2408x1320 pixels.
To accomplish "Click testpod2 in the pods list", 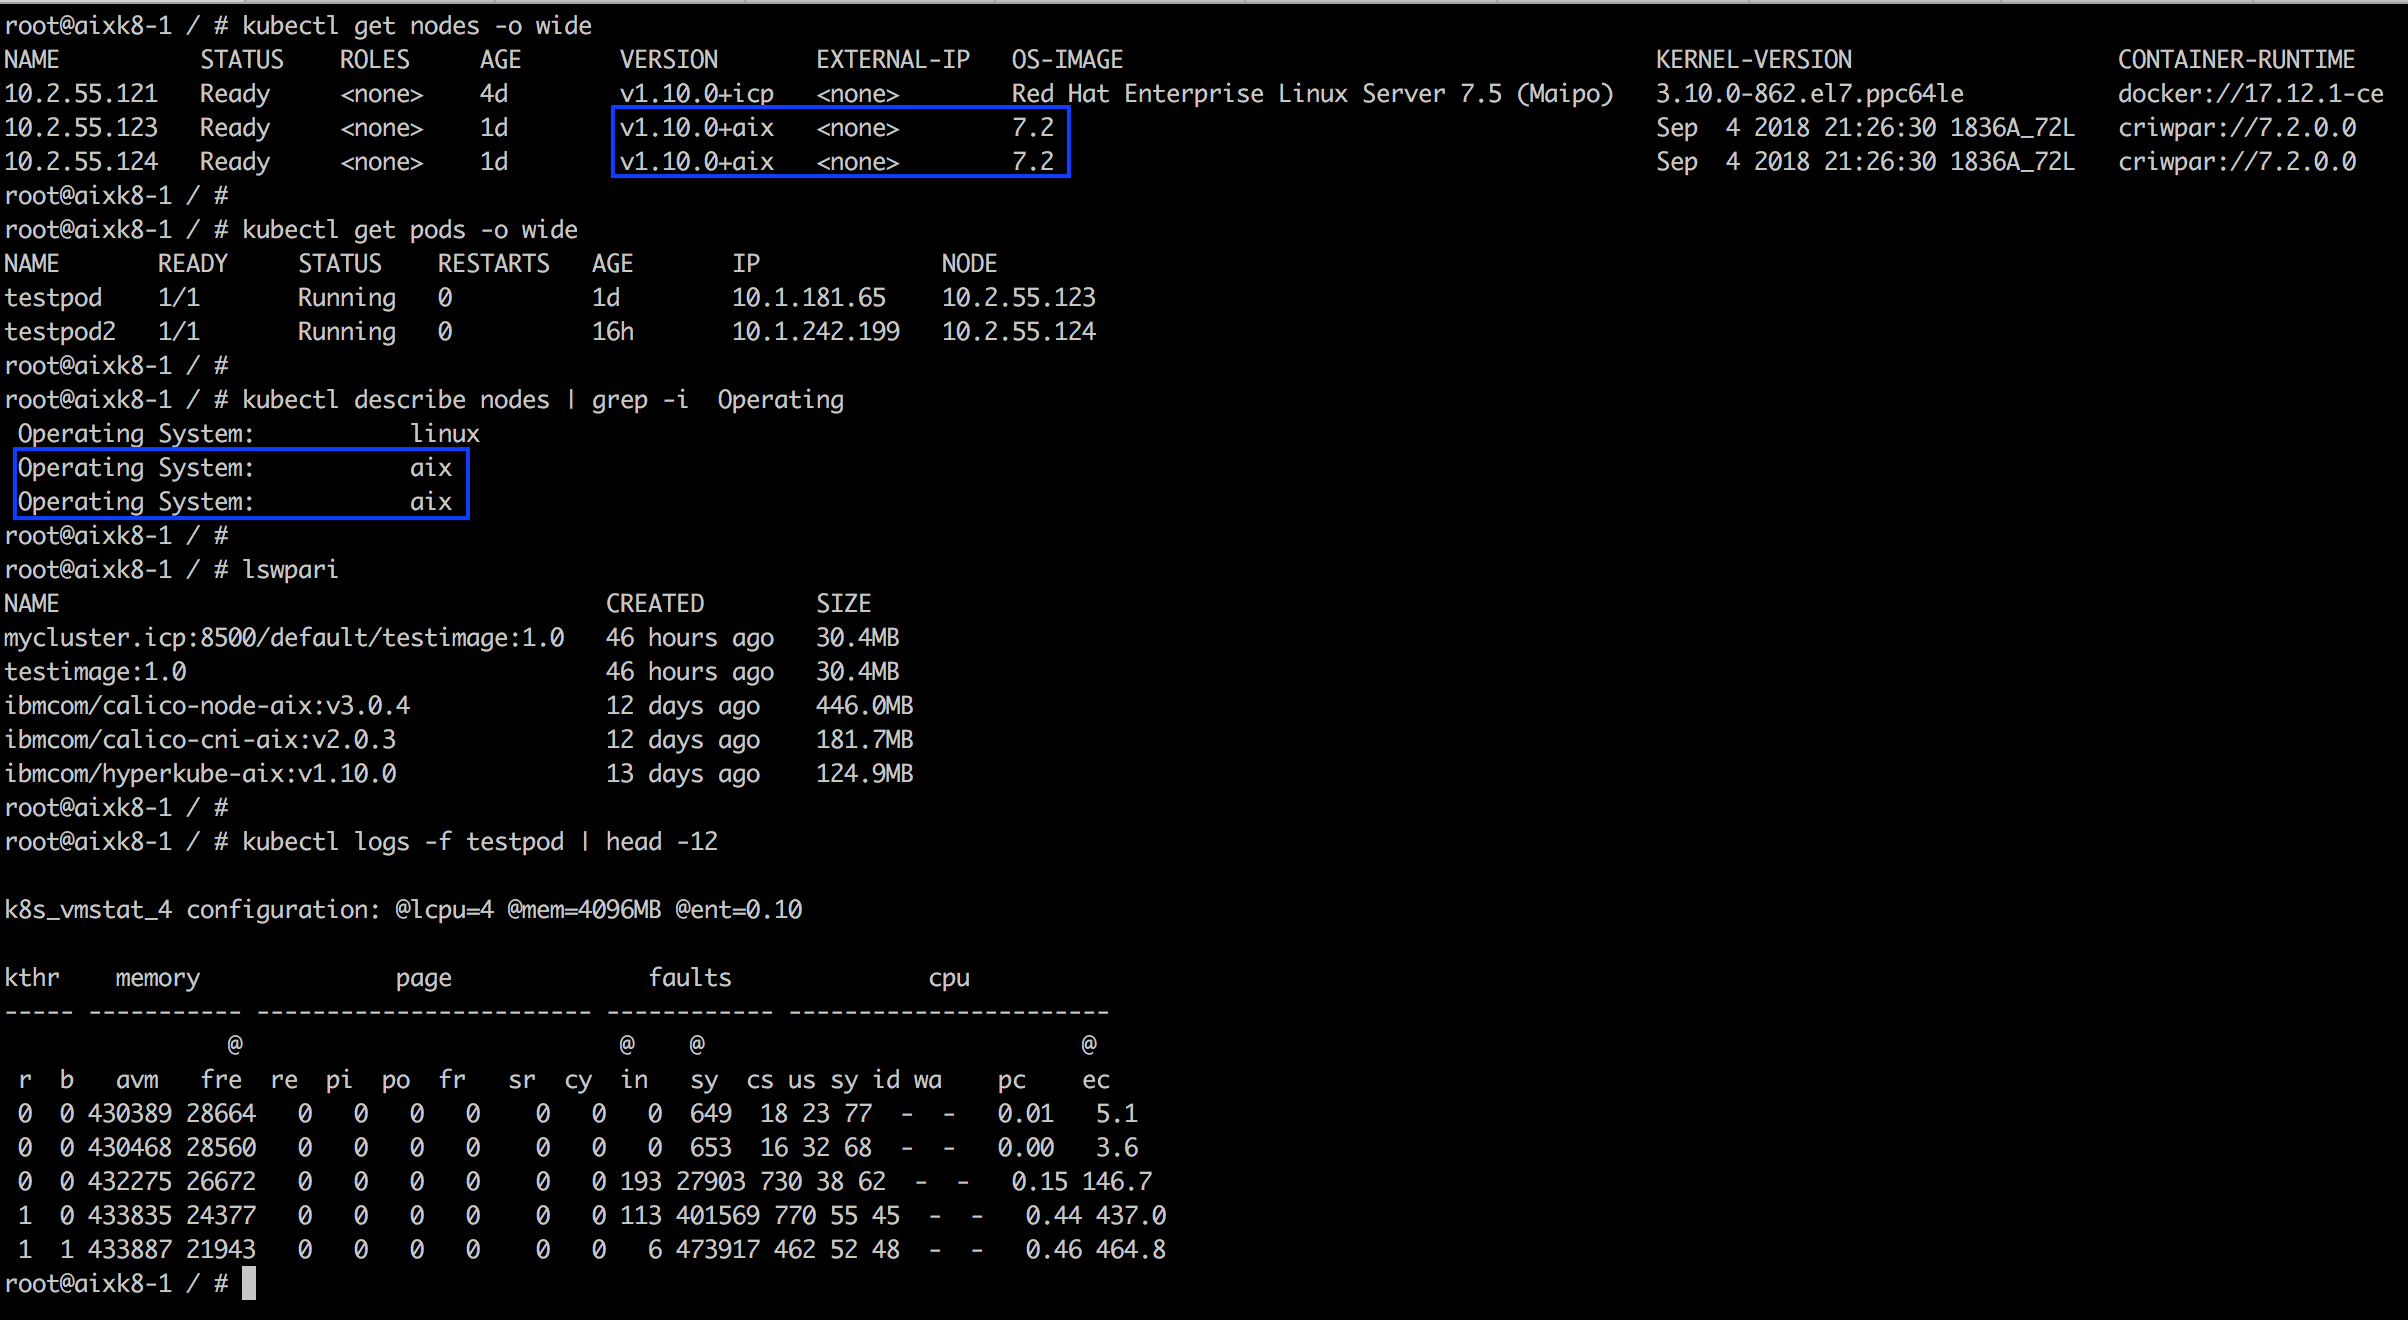I will [x=60, y=332].
